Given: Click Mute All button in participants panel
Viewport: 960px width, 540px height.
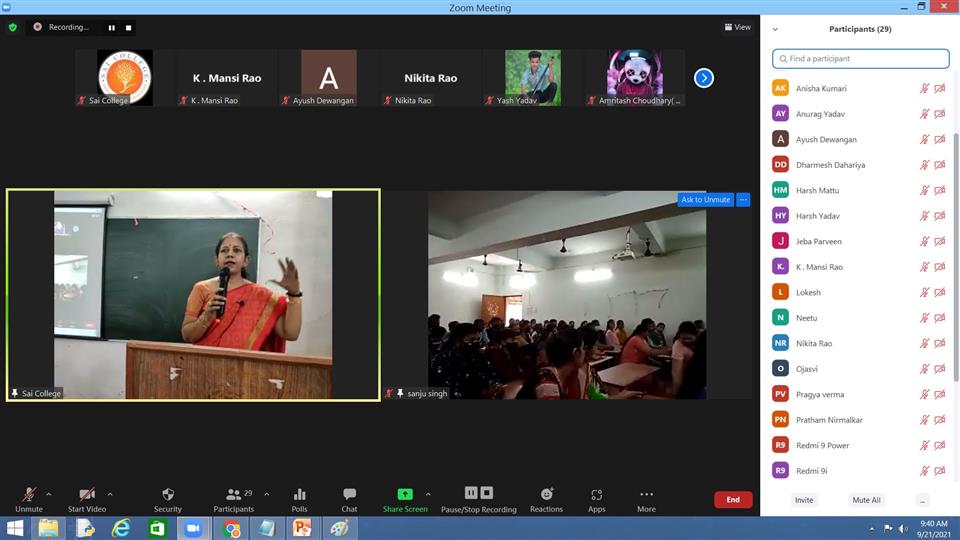Looking at the screenshot, I should (866, 500).
